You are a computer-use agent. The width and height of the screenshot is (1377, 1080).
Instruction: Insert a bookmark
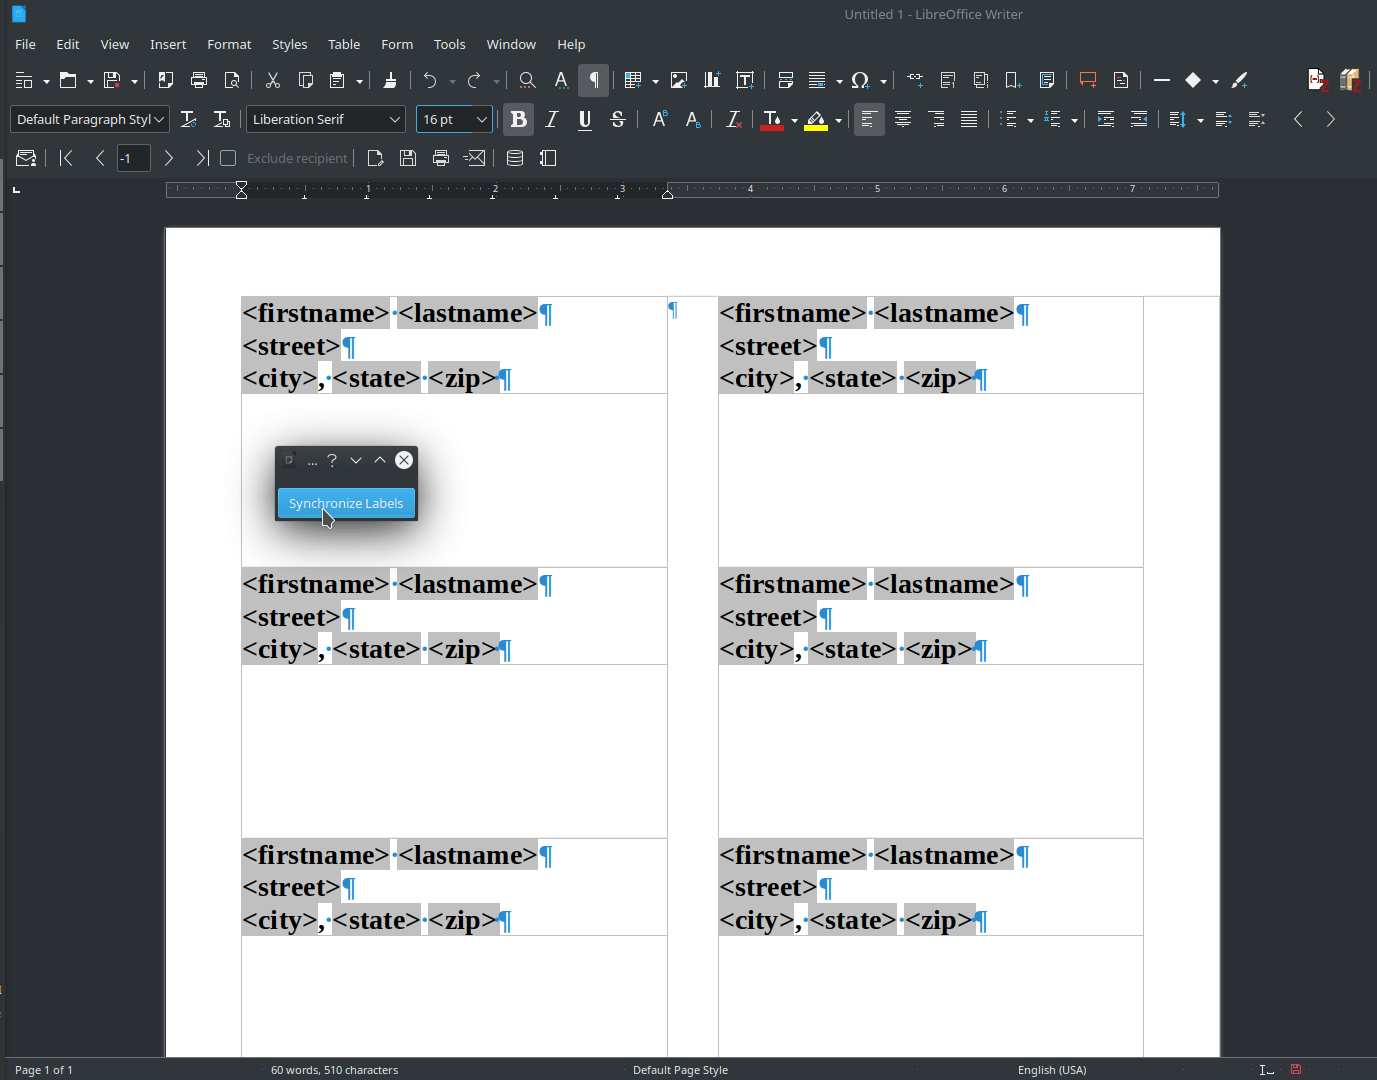tap(1013, 80)
